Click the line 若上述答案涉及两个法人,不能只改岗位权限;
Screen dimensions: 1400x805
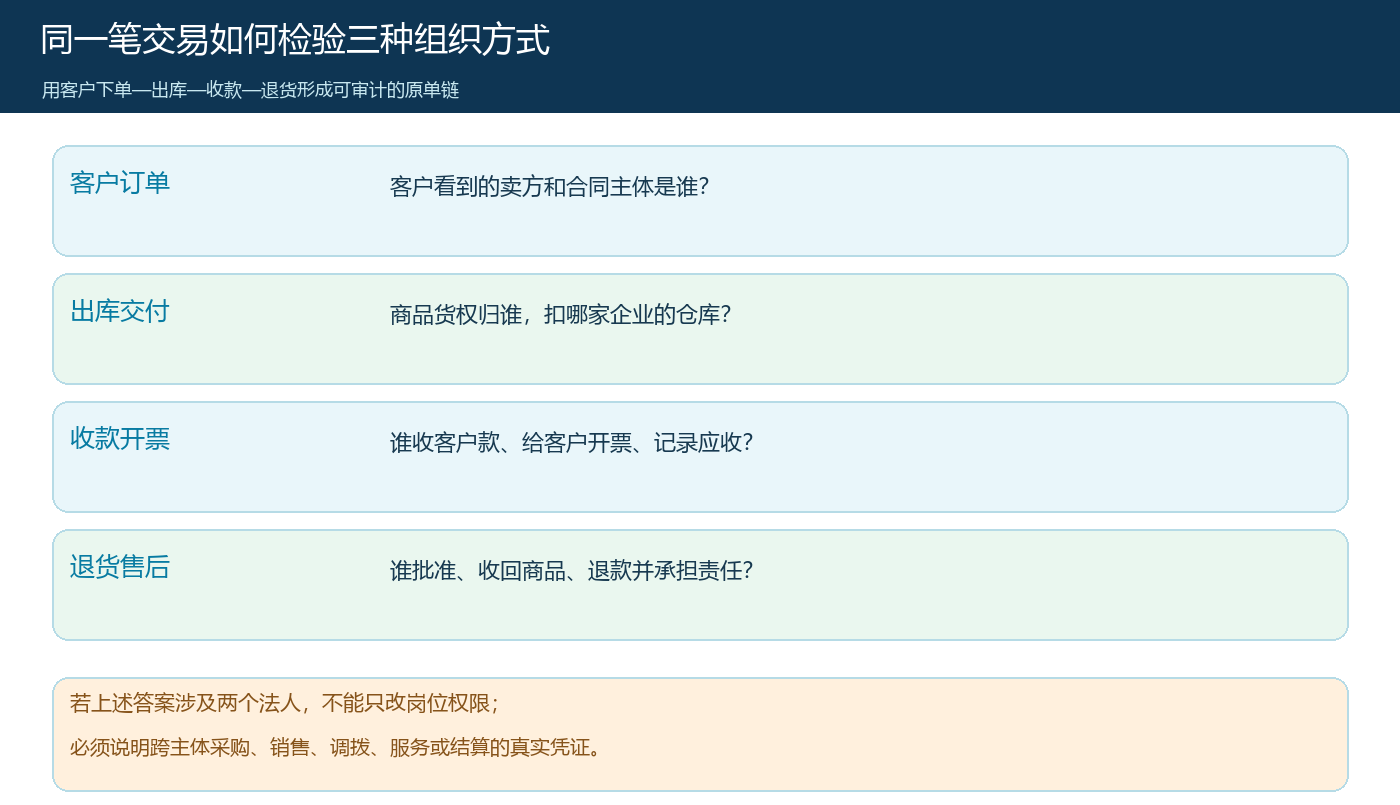pyautogui.click(x=284, y=704)
